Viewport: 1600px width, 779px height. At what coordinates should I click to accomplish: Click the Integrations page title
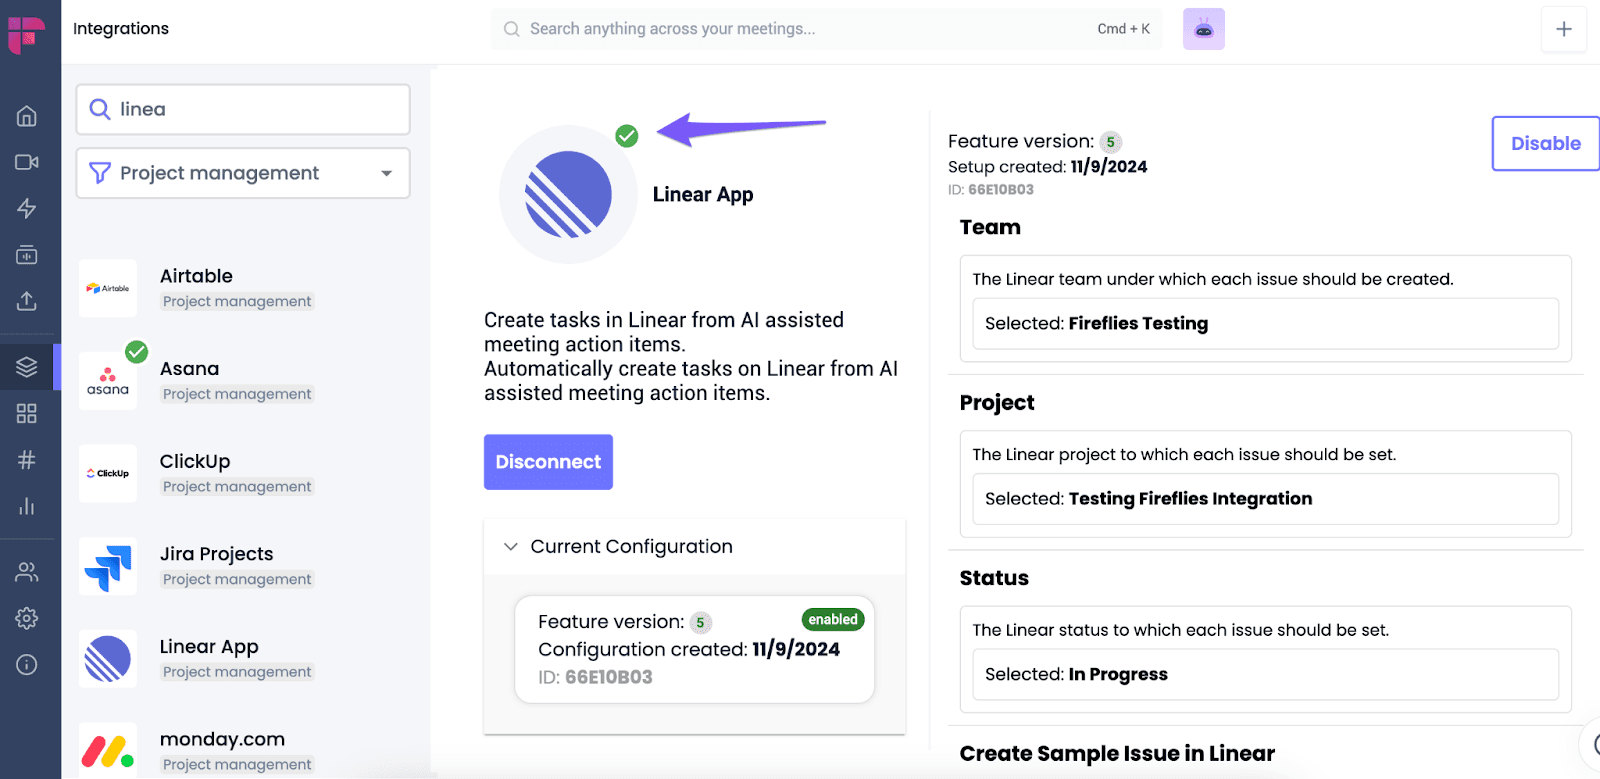coord(121,28)
